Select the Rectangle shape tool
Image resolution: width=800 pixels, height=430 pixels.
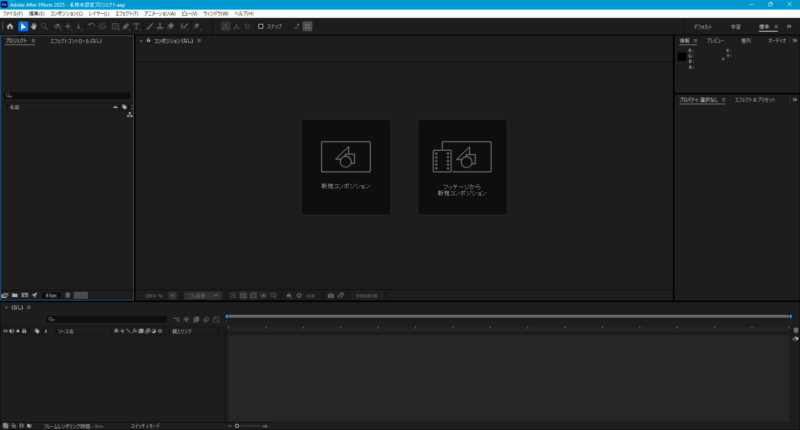[x=115, y=27]
